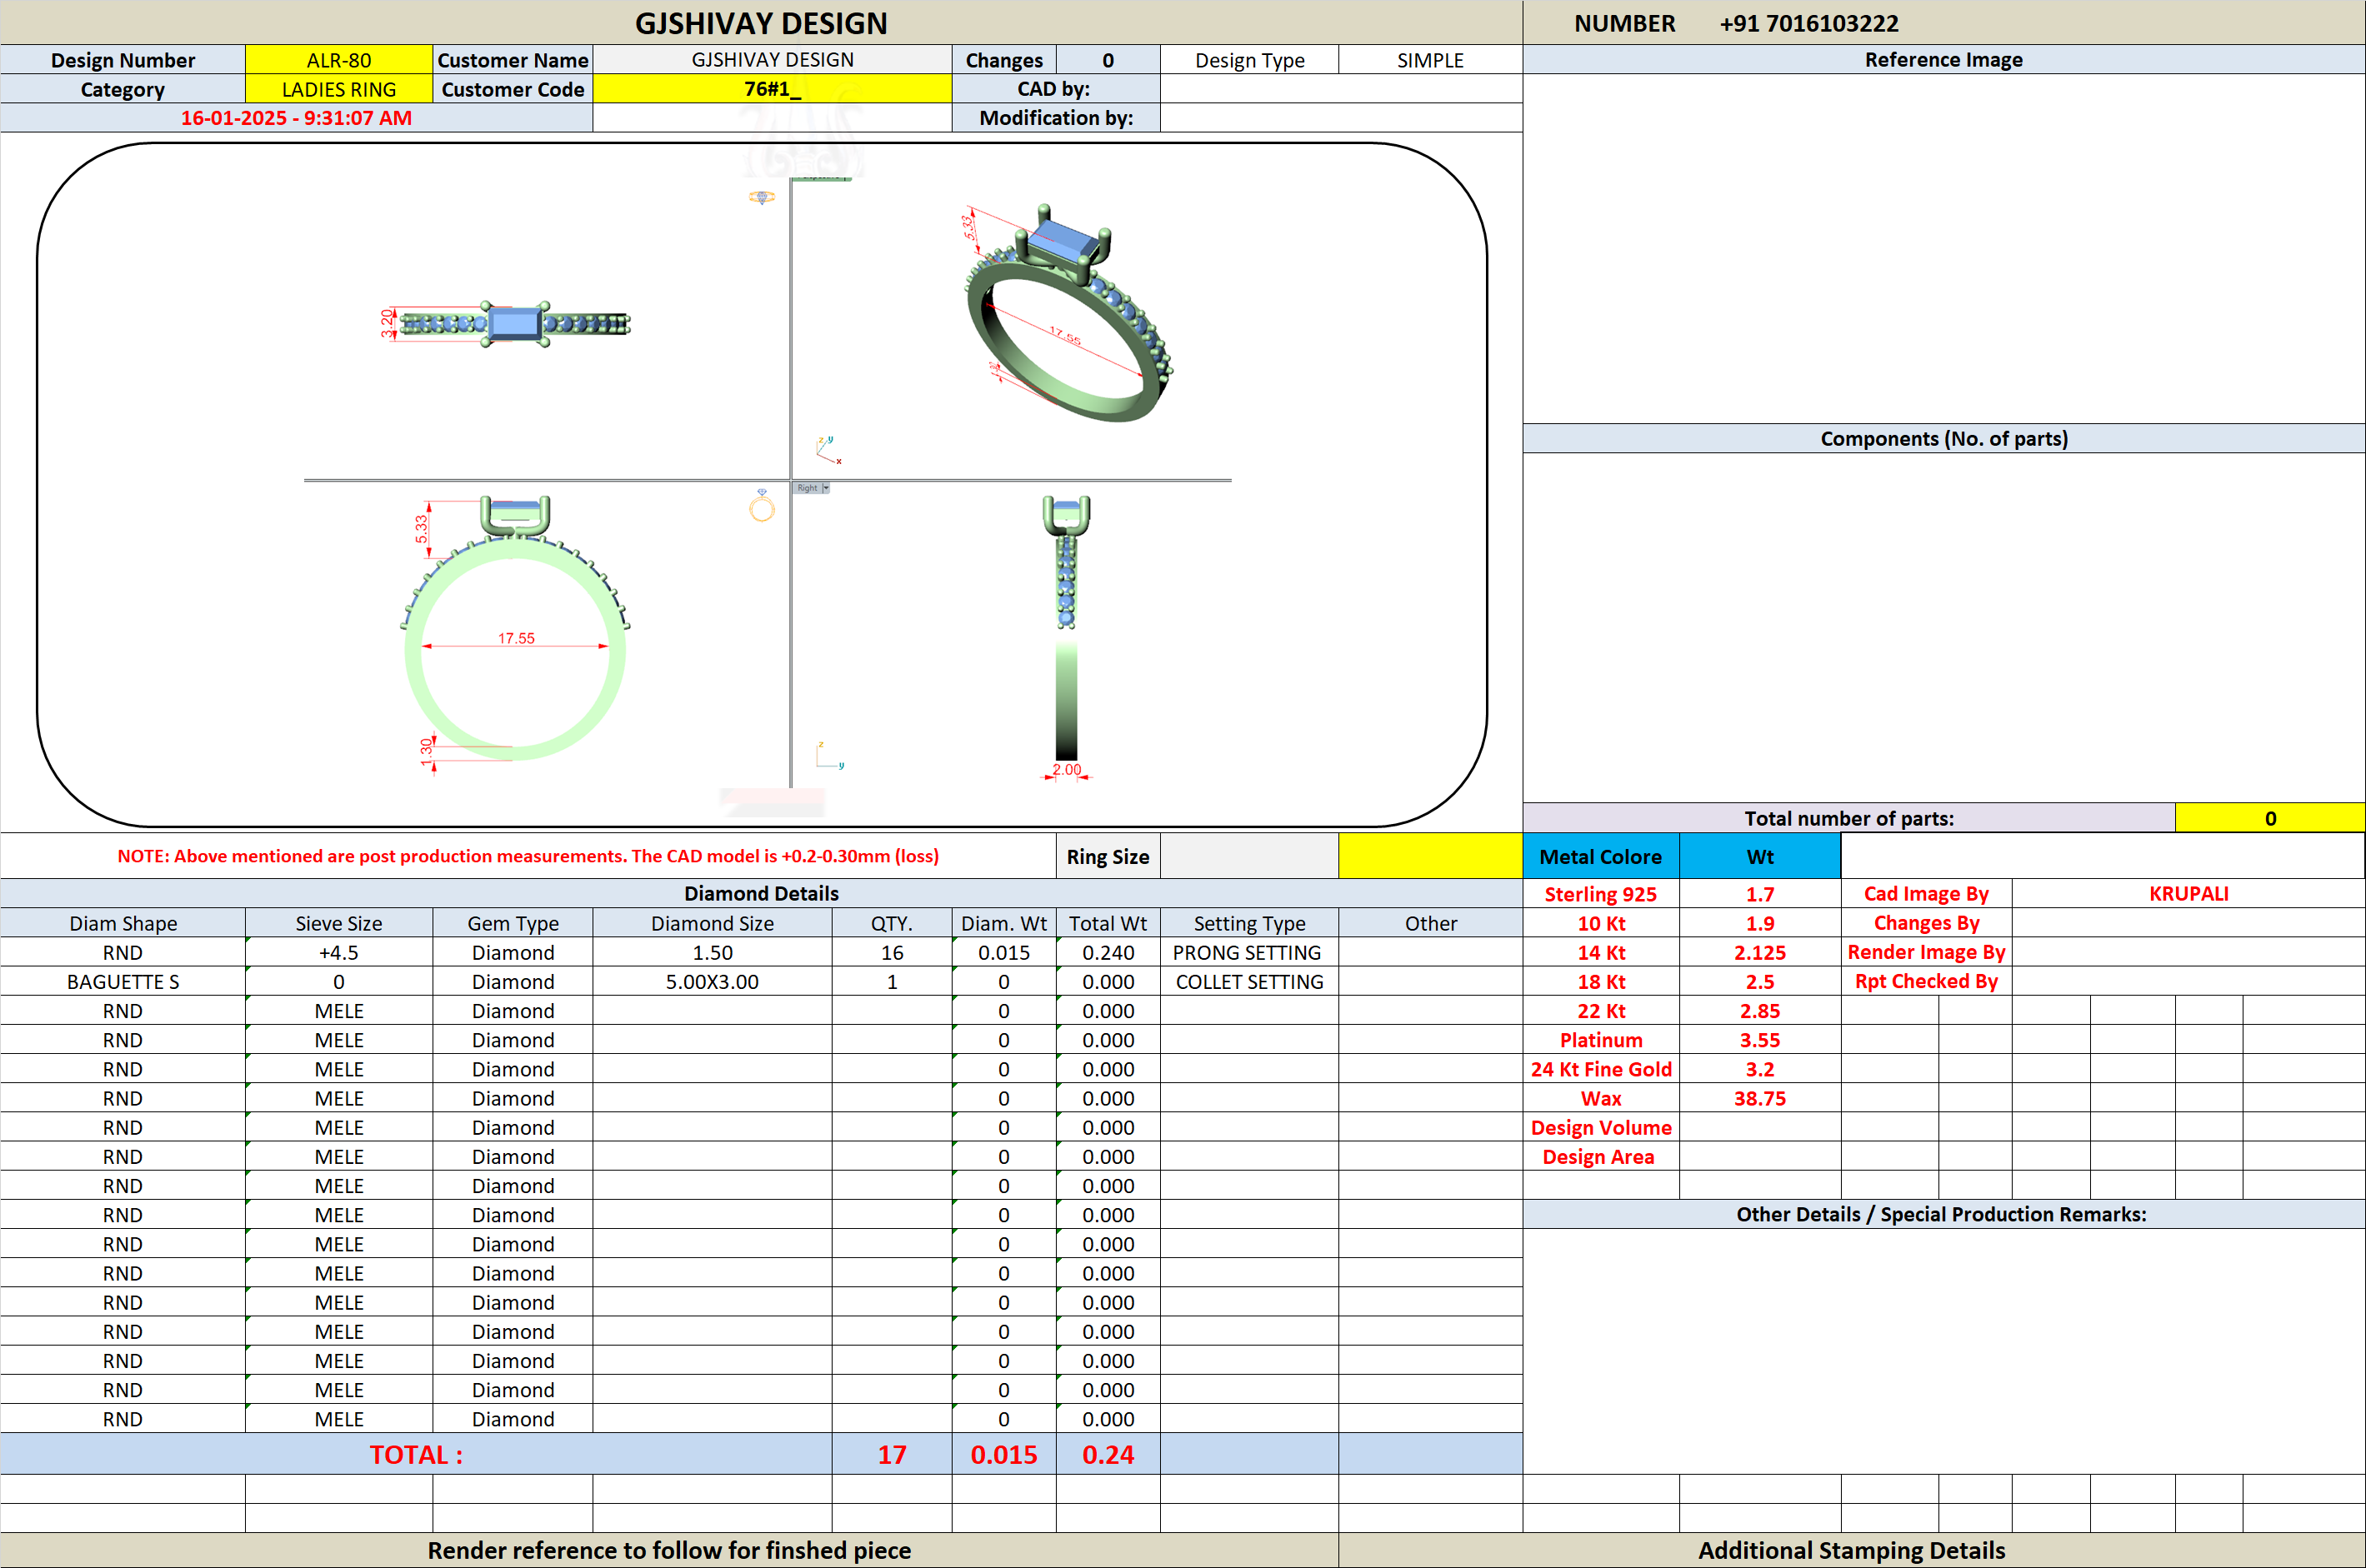Click the GJSHIVAY DESIGN customer name cell
Viewport: 2366px width, 1568px height.
tap(772, 60)
